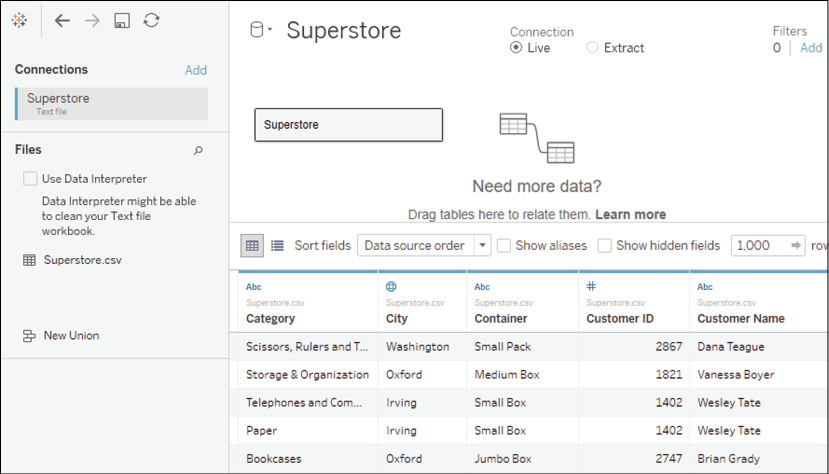Click the New Union icon

coord(29,336)
